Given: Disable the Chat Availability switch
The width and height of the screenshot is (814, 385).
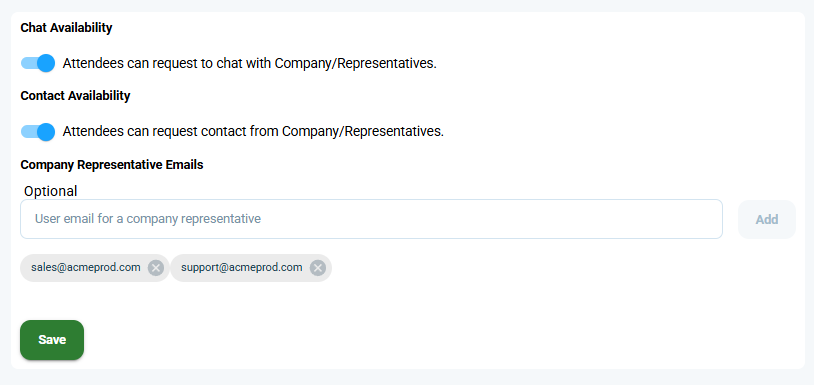Looking at the screenshot, I should 38,63.
